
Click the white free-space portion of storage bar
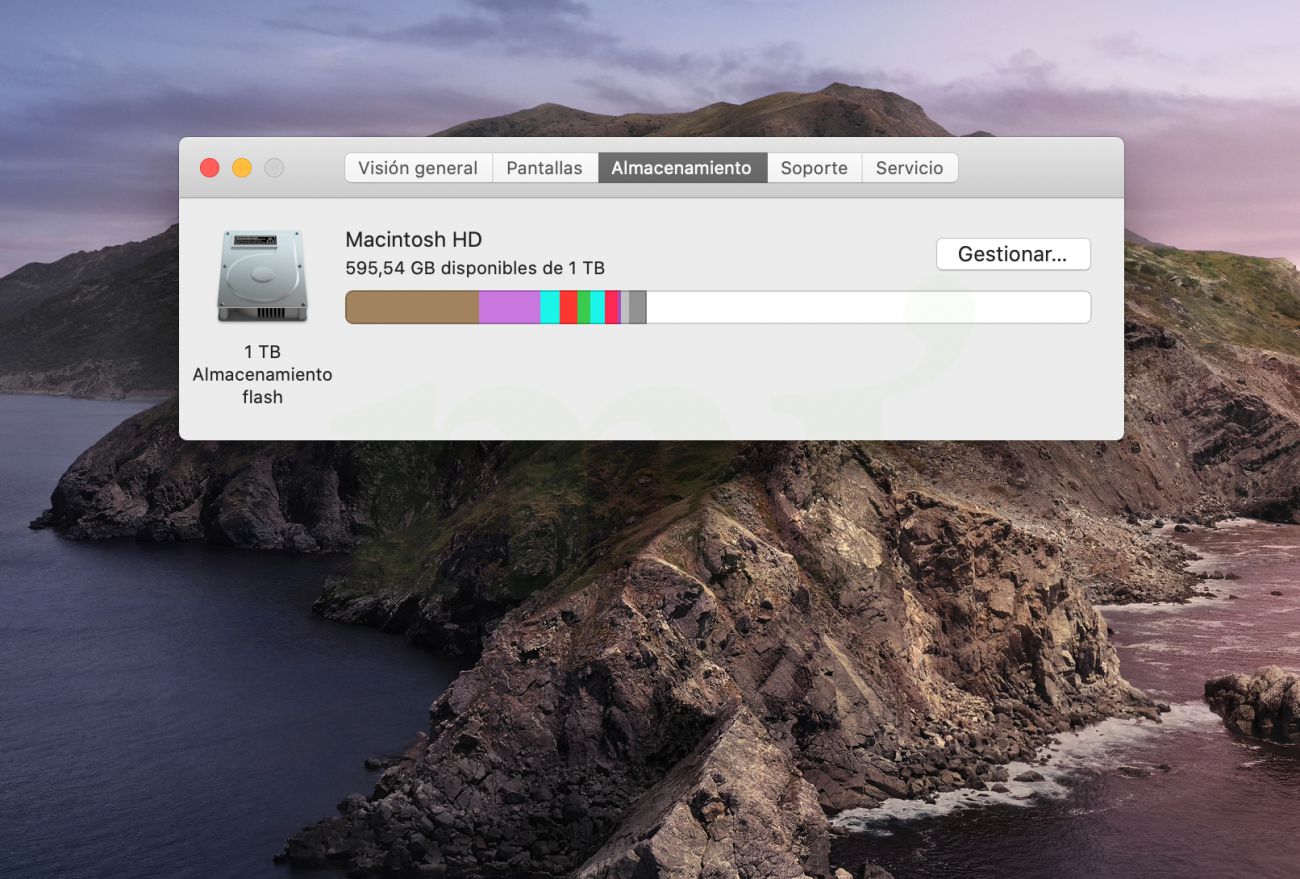[868, 307]
